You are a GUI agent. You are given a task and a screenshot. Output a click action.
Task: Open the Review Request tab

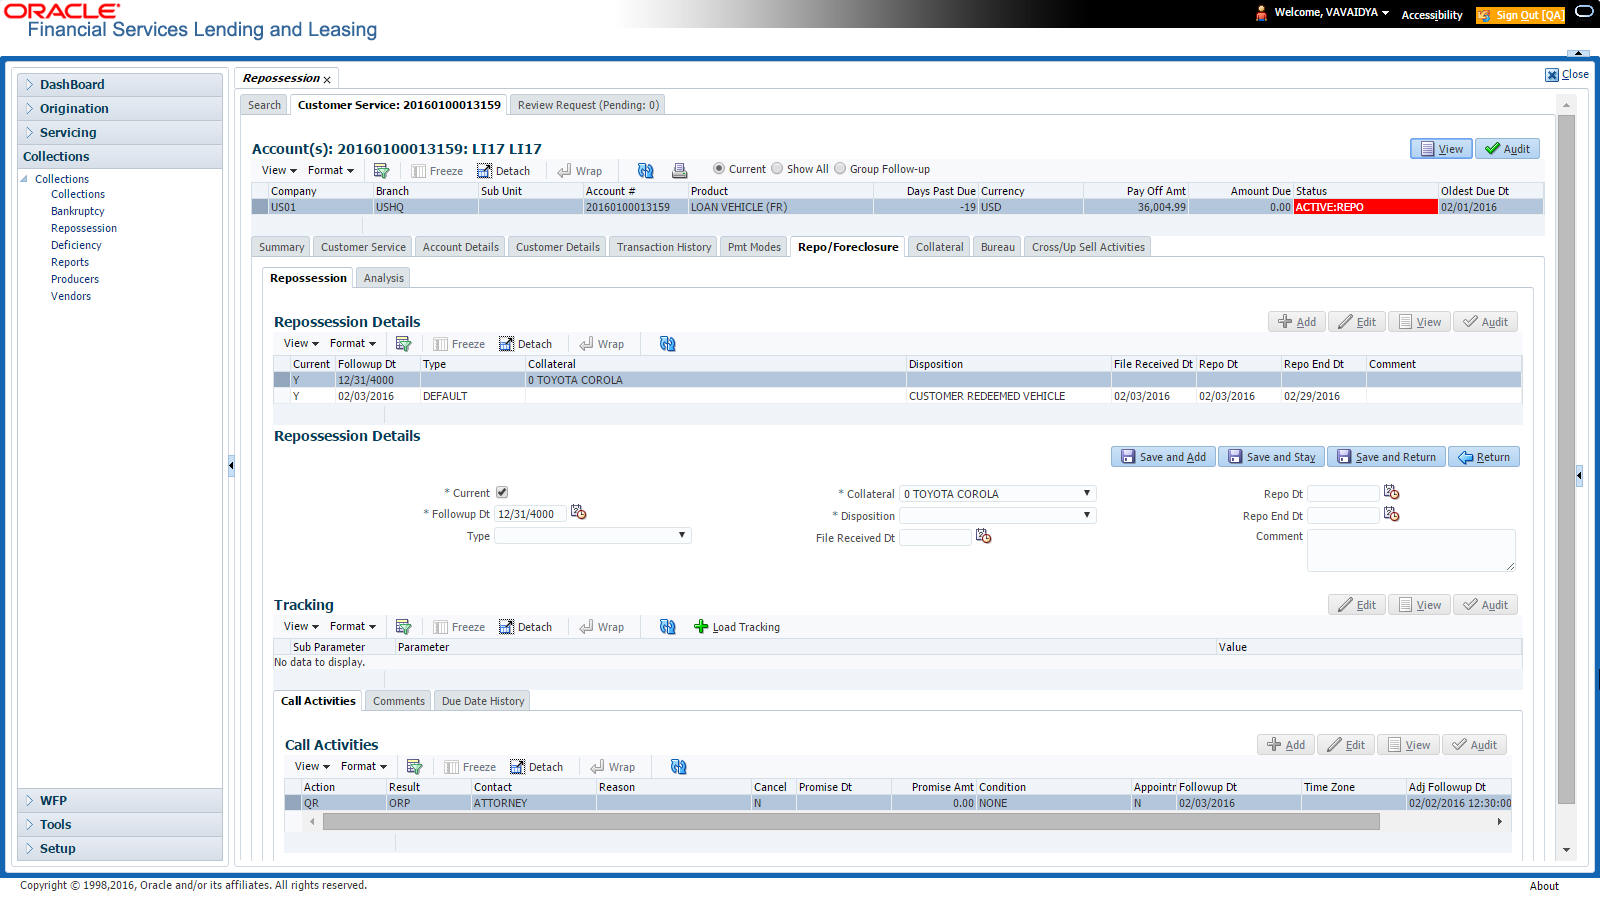coord(588,105)
